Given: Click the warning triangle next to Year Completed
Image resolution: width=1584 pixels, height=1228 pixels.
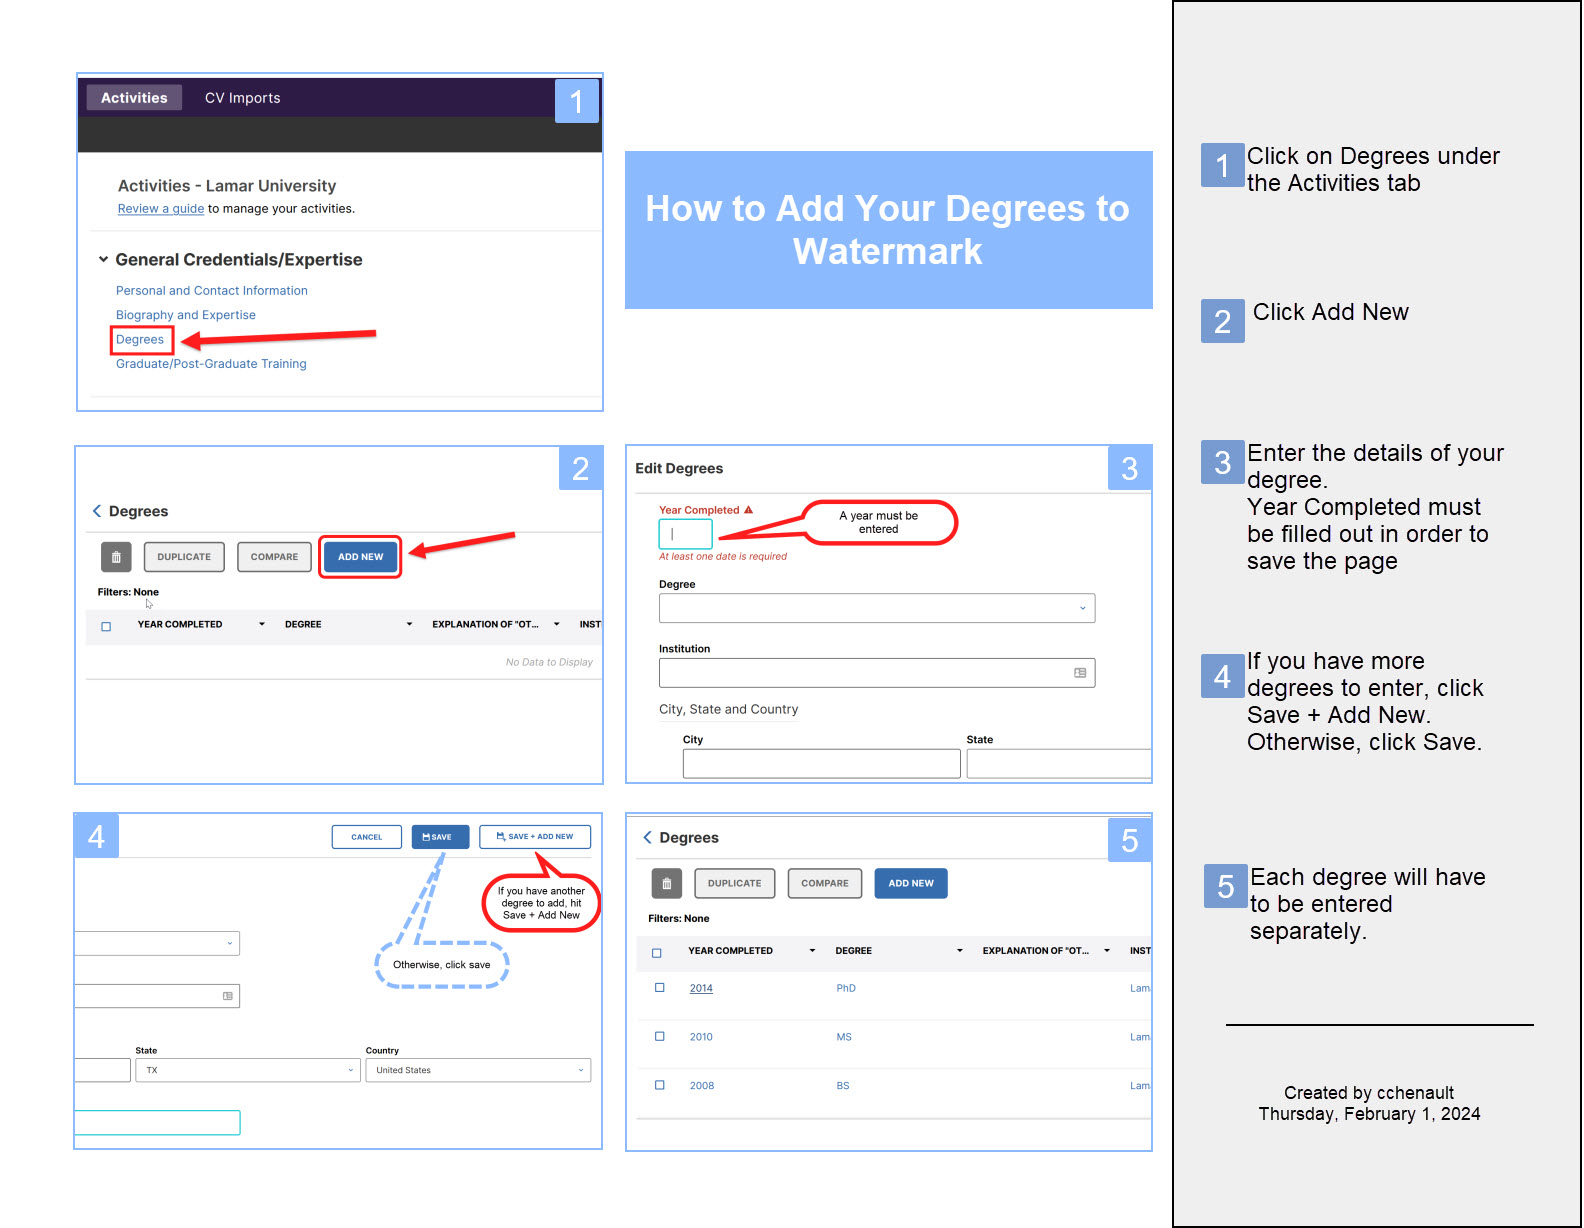Looking at the screenshot, I should pos(748,510).
